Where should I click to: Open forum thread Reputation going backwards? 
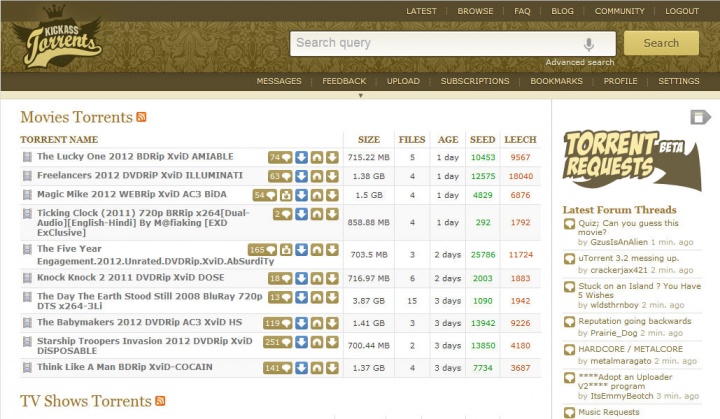click(635, 321)
